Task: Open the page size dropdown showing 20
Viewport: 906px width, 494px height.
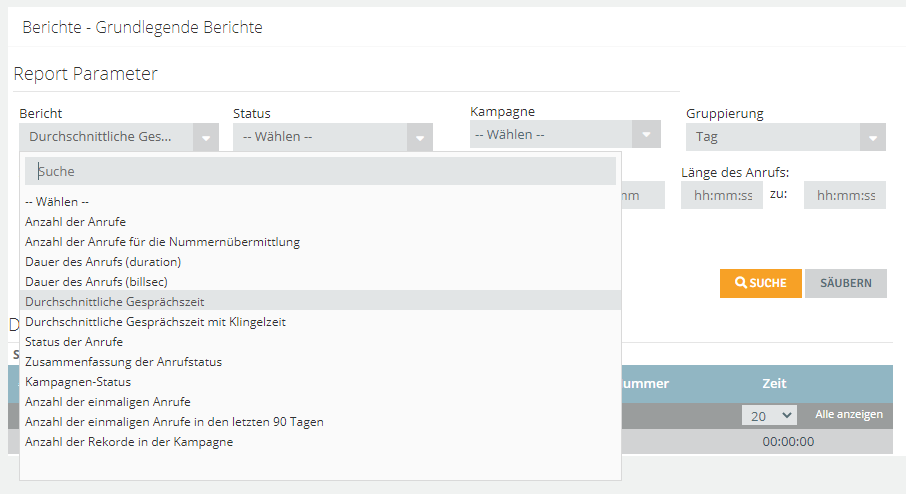Action: (x=770, y=415)
